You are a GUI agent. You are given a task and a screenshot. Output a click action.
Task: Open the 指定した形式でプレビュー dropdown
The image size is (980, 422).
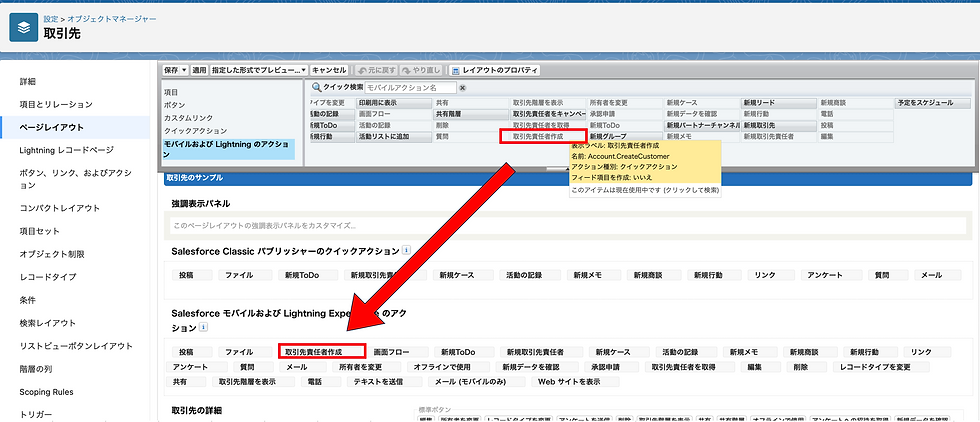pos(259,71)
